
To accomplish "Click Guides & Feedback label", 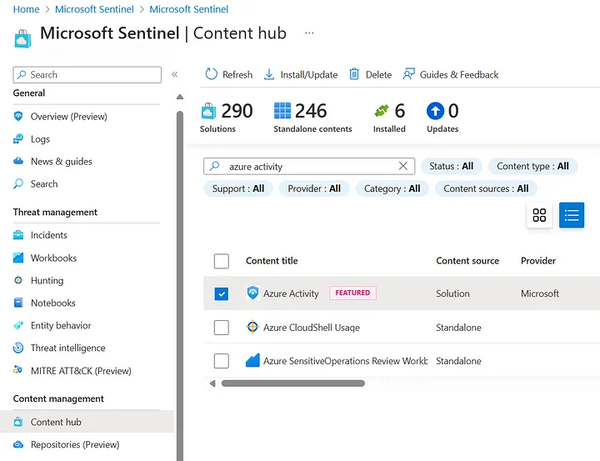I will coord(459,75).
